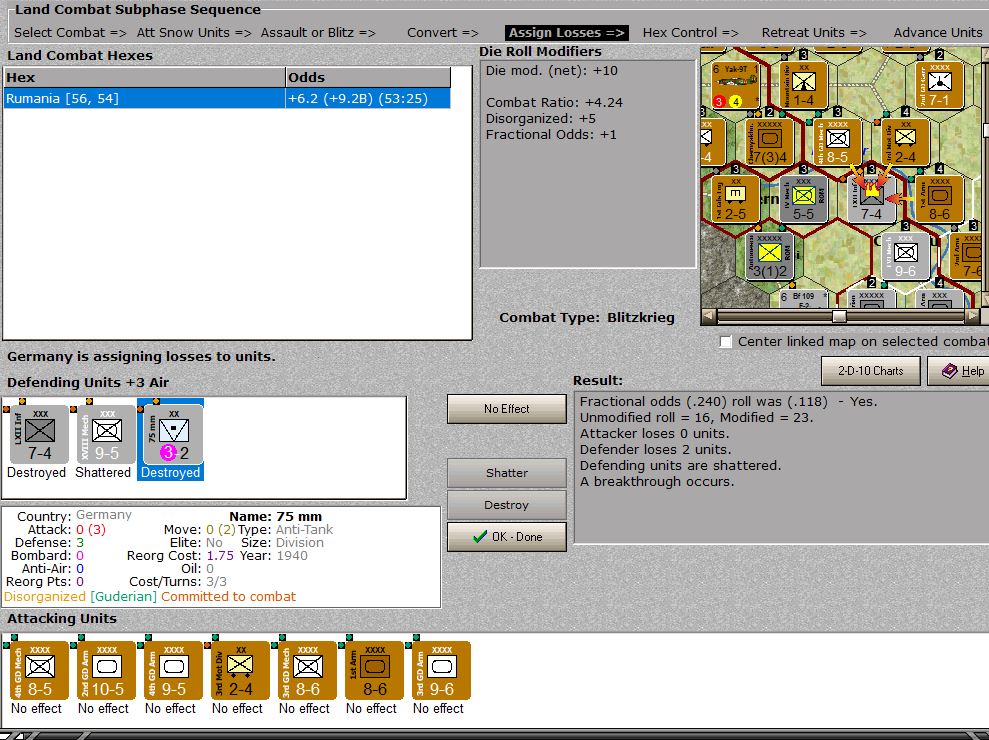Click the 'Combat Ratio: +4.24' modifier line
The image size is (989, 740).
[554, 103]
